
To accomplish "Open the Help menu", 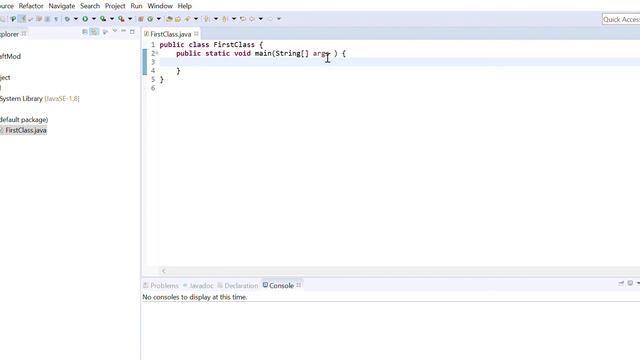I will click(184, 6).
